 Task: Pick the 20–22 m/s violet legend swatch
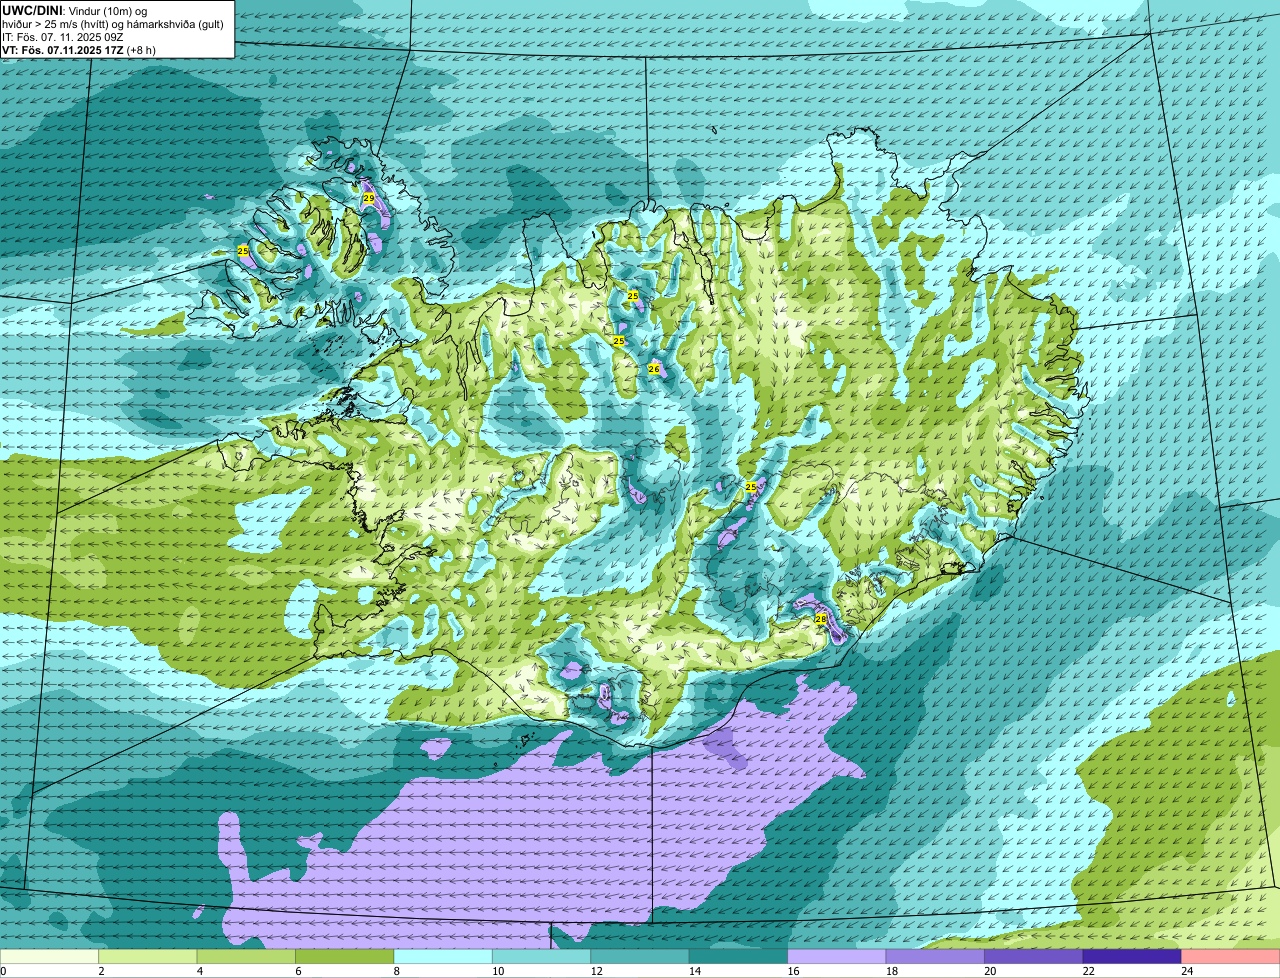(1034, 956)
